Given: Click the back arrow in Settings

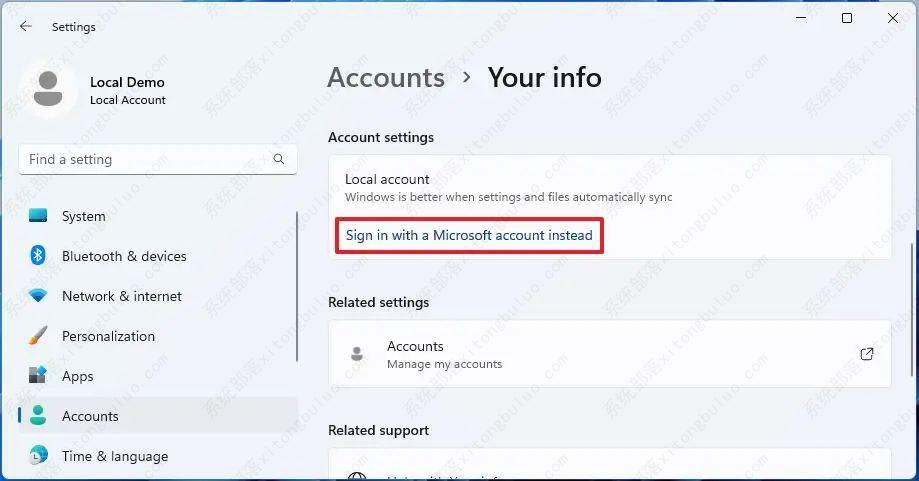Looking at the screenshot, I should (x=26, y=27).
